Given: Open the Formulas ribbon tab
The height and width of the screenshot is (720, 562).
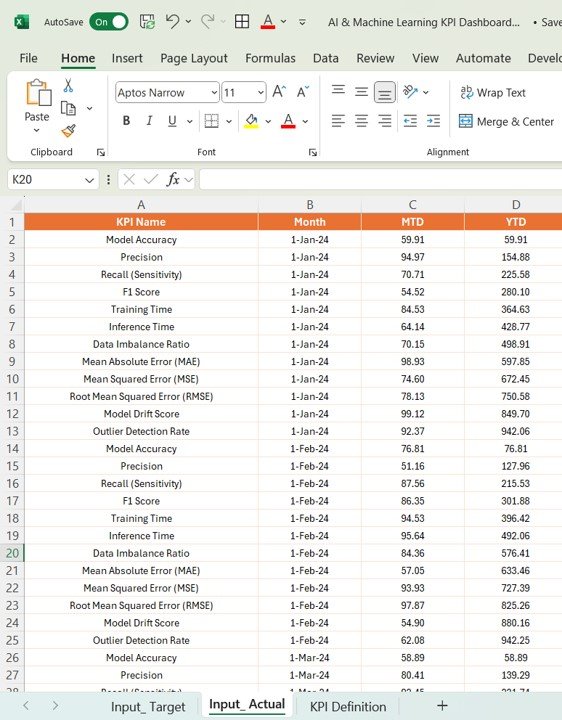Looking at the screenshot, I should click(x=270, y=58).
